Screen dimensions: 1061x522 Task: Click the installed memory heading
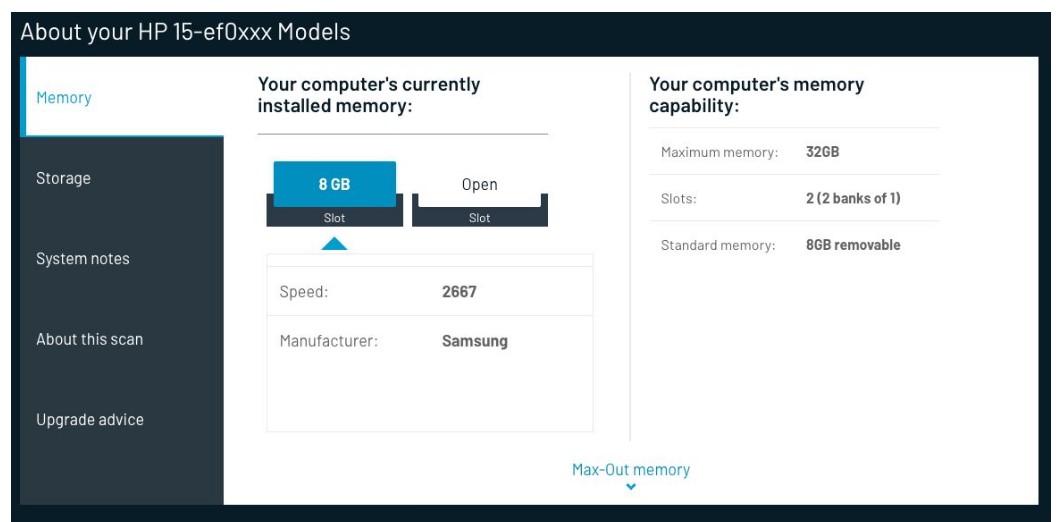pos(369,95)
